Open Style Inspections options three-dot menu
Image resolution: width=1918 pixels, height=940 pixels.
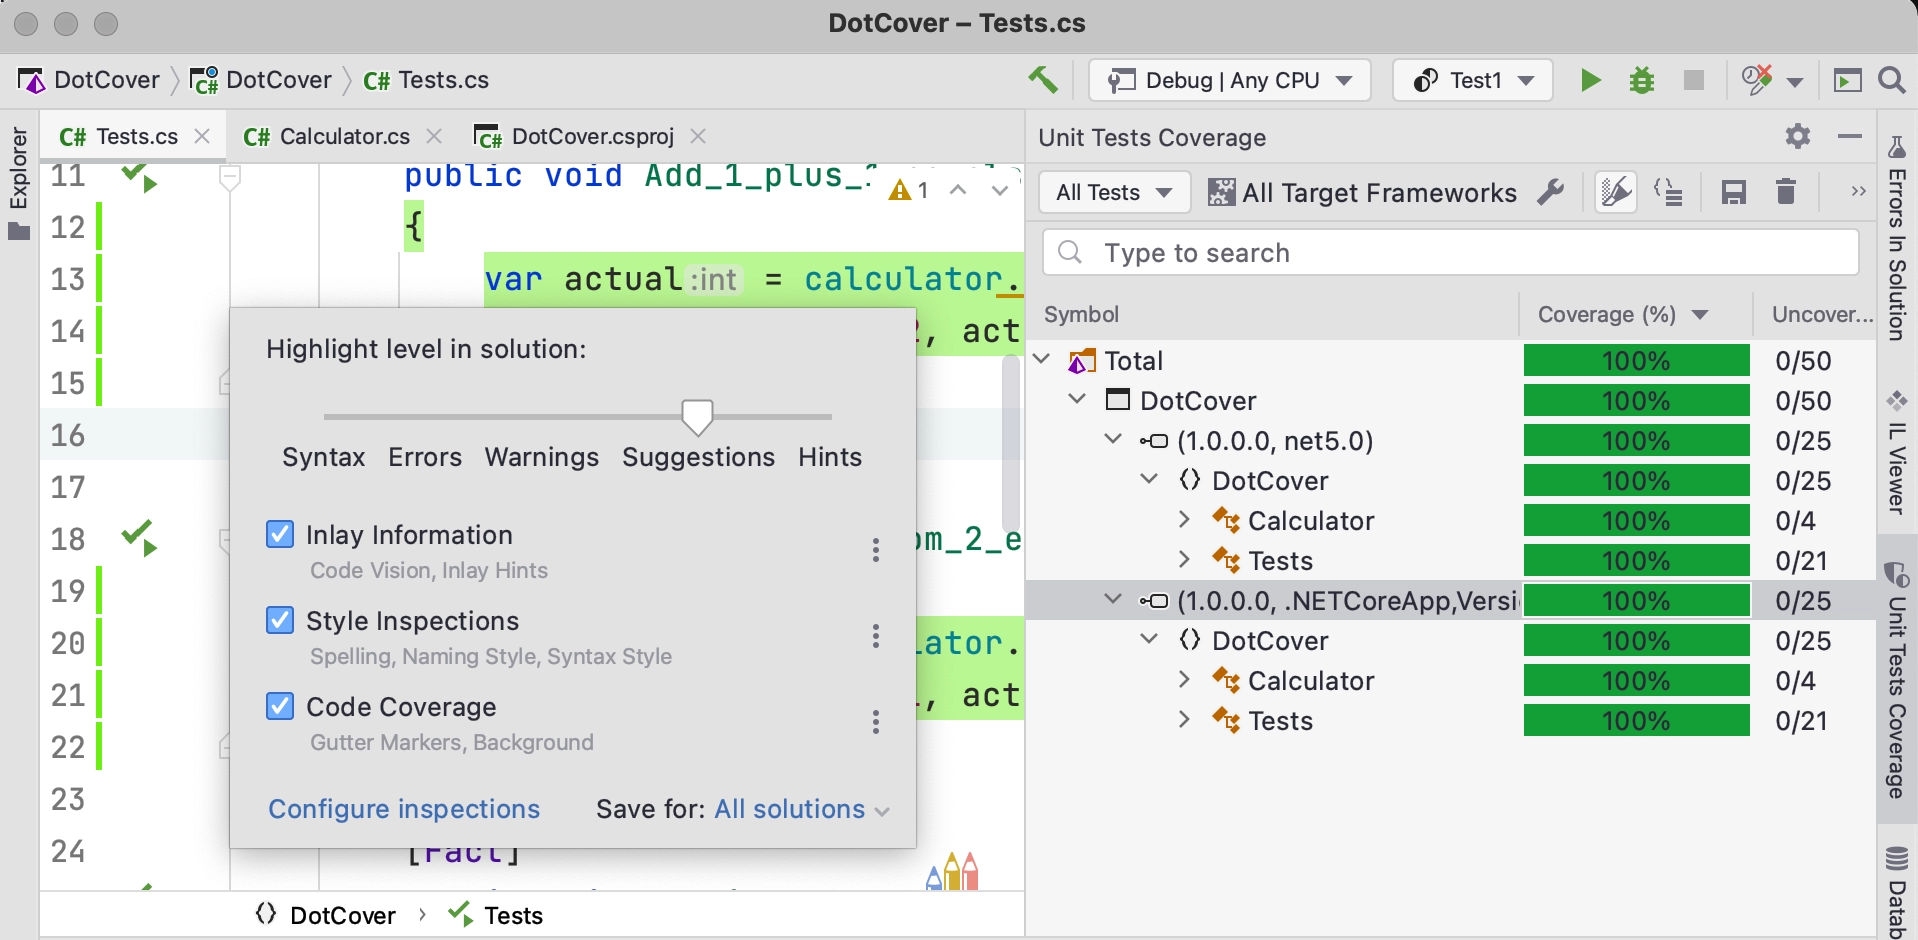point(876,636)
